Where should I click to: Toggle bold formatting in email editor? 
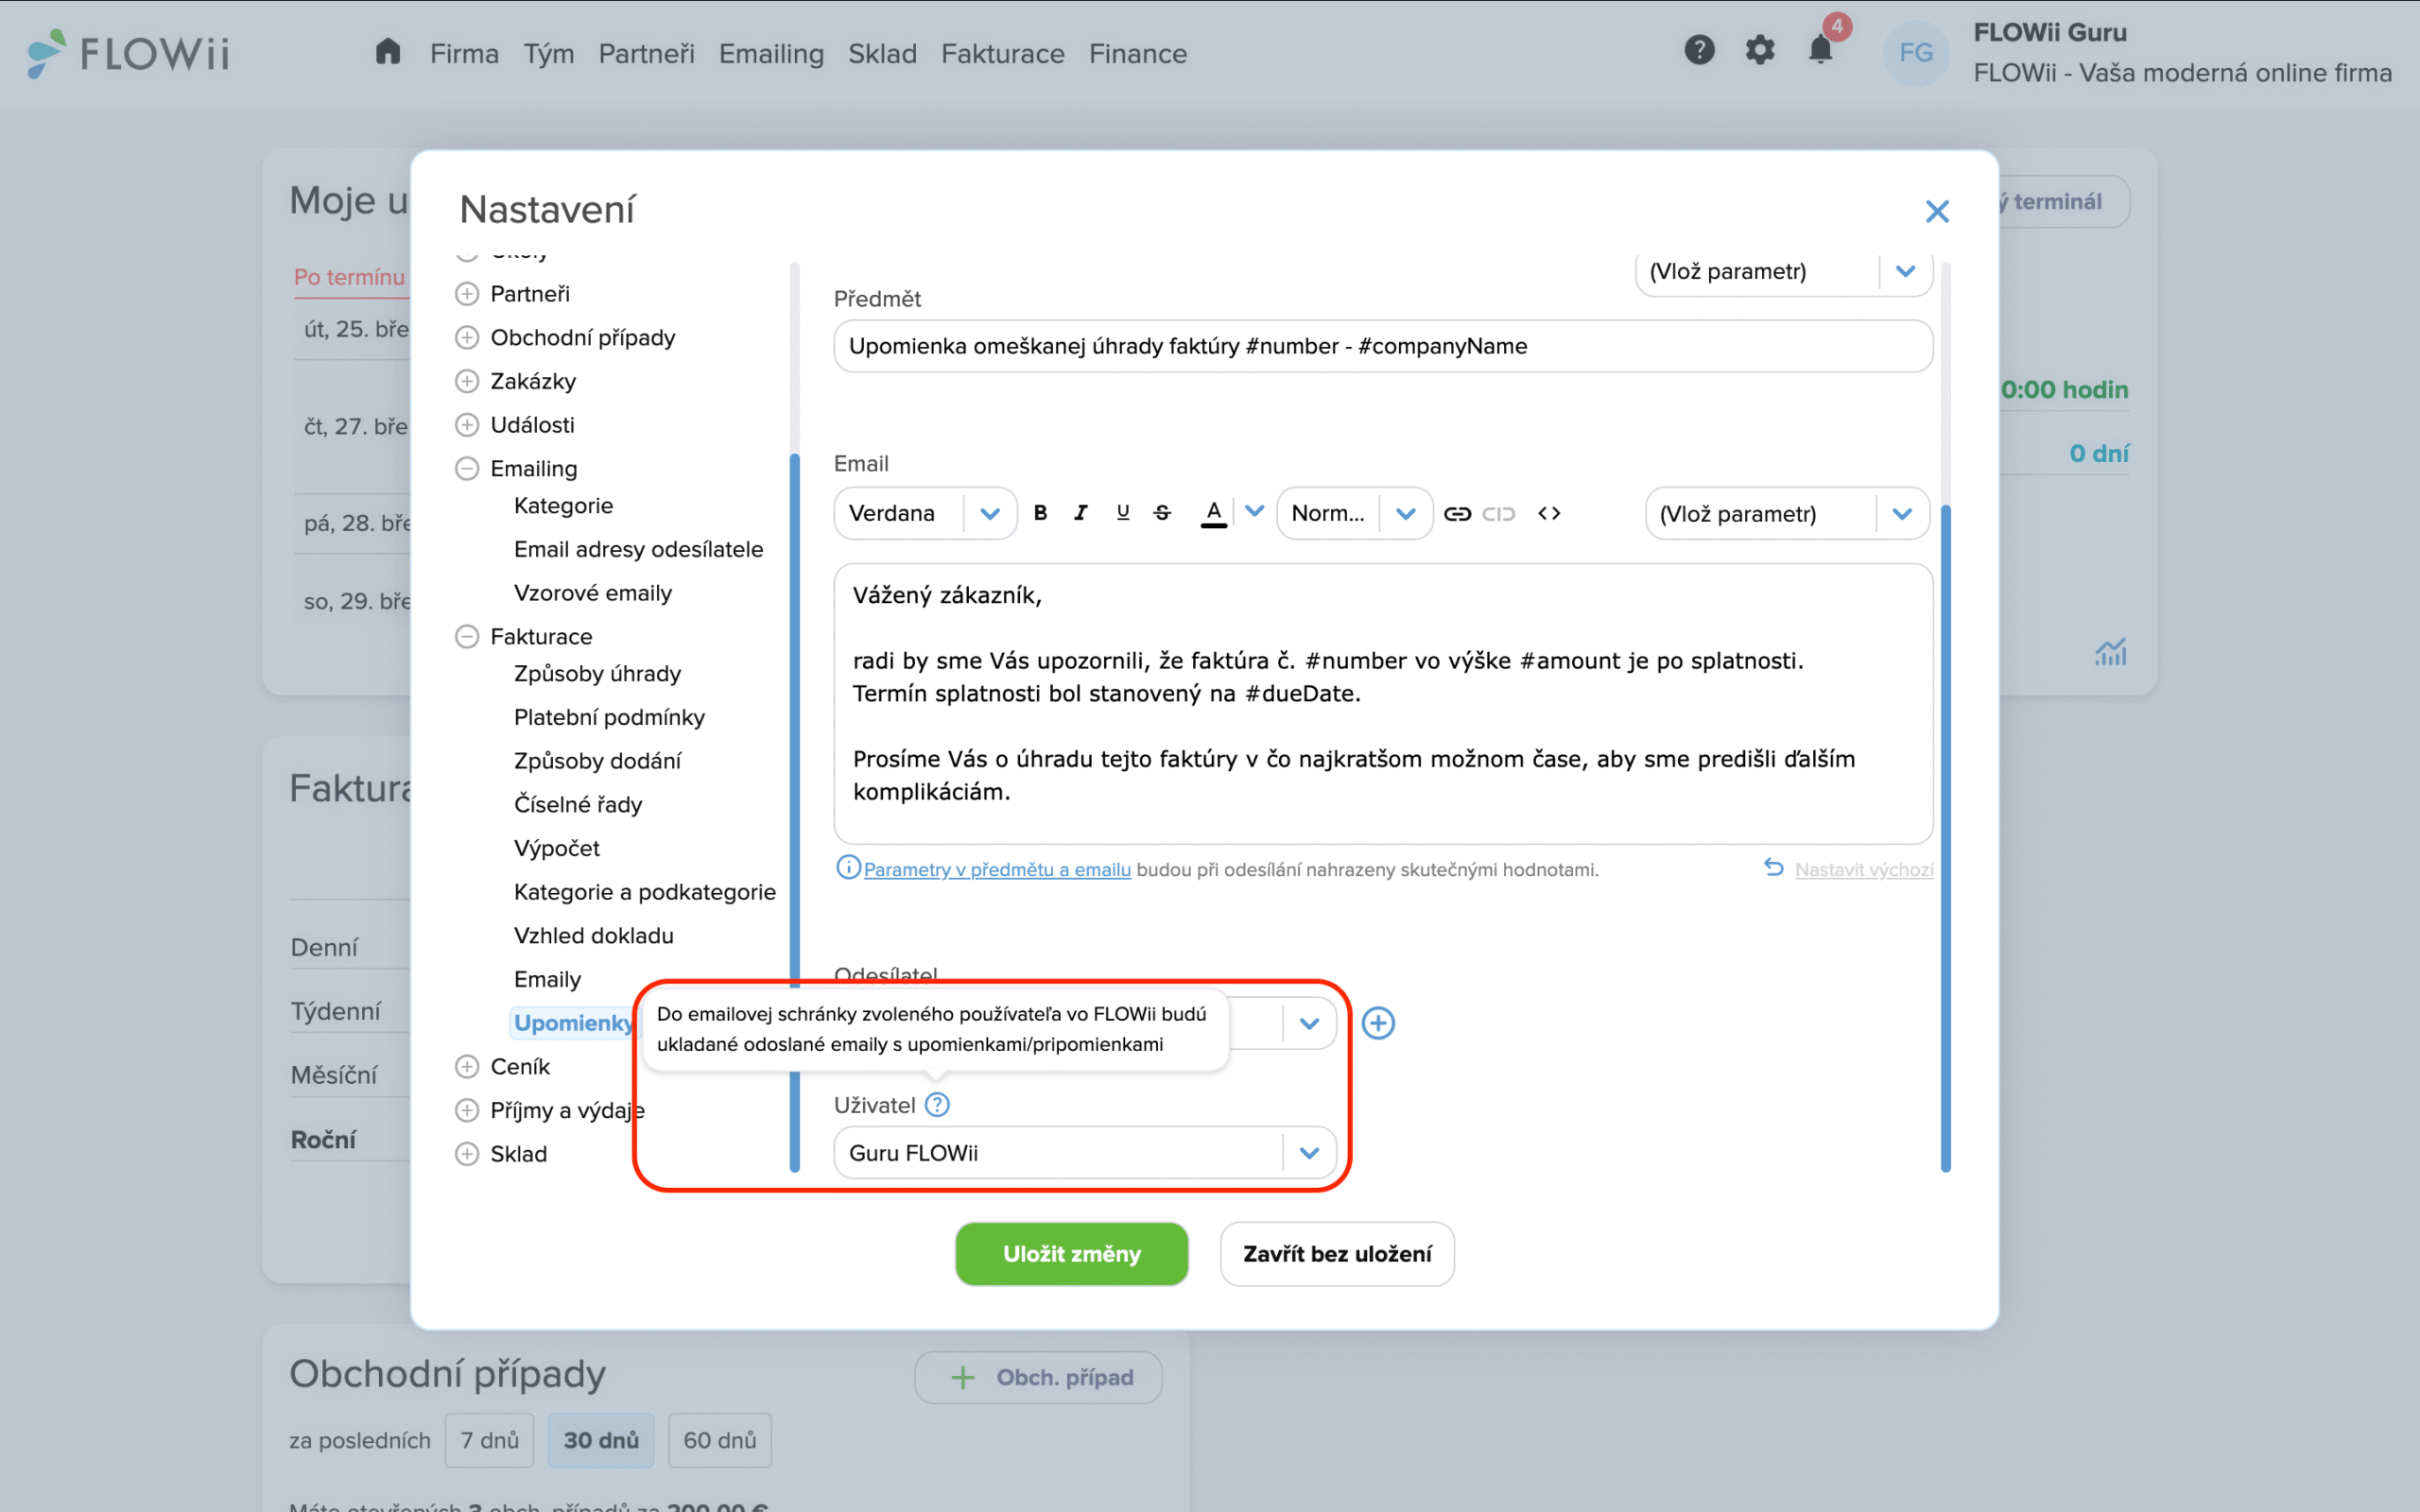[x=1040, y=513]
